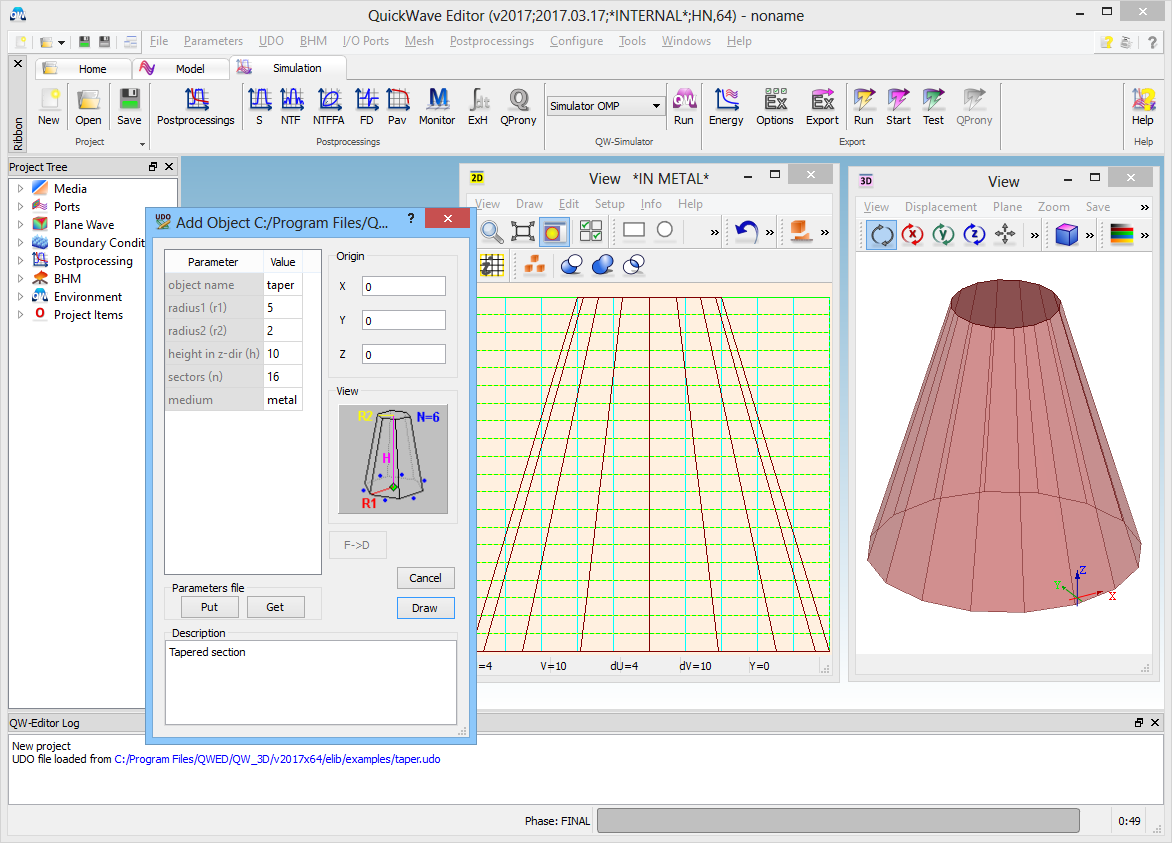
Task: Click the Draw button in Add Object dialog
Action: (425, 608)
